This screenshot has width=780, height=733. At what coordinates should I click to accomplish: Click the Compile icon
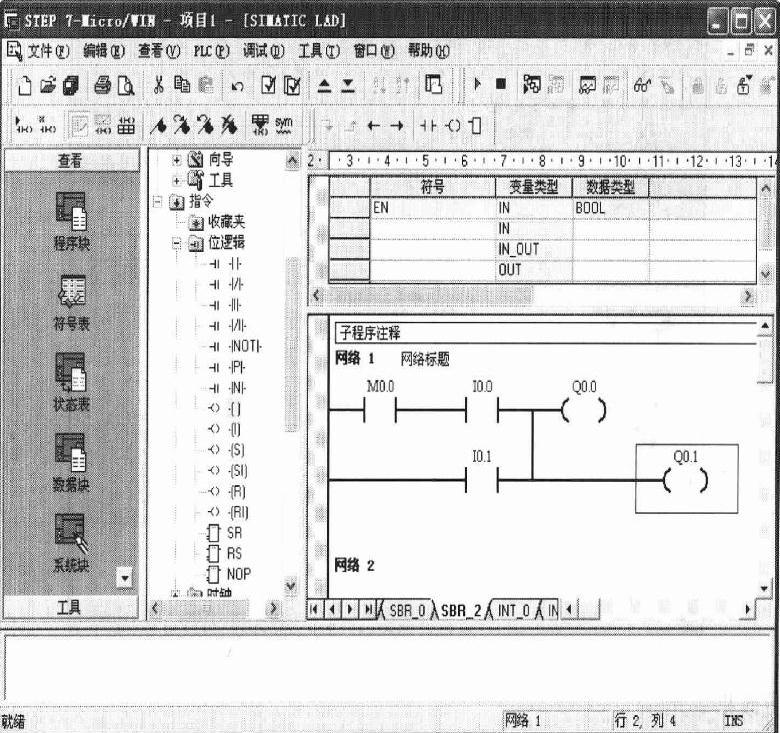(x=269, y=86)
